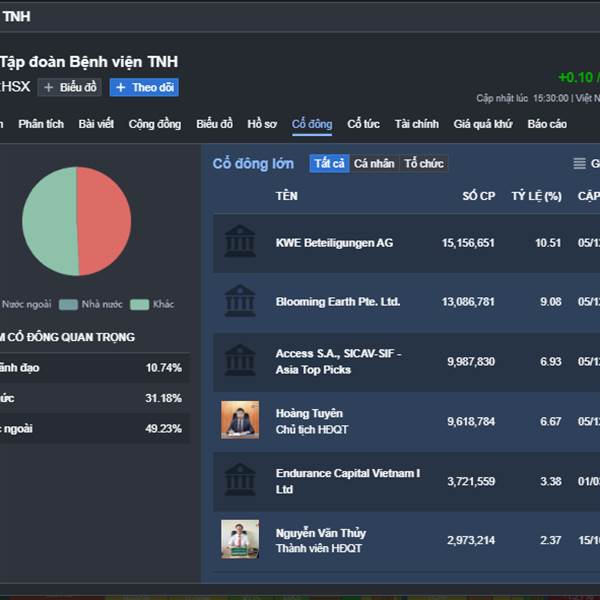Click Blooming Earth Pte. Ltd. institution icon
This screenshot has width=600, height=600.
[240, 301]
